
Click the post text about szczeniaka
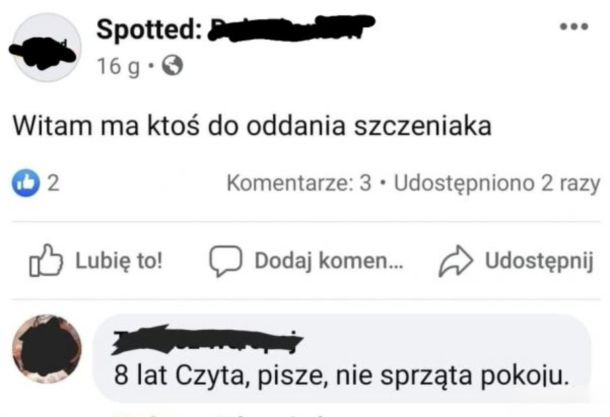click(250, 128)
